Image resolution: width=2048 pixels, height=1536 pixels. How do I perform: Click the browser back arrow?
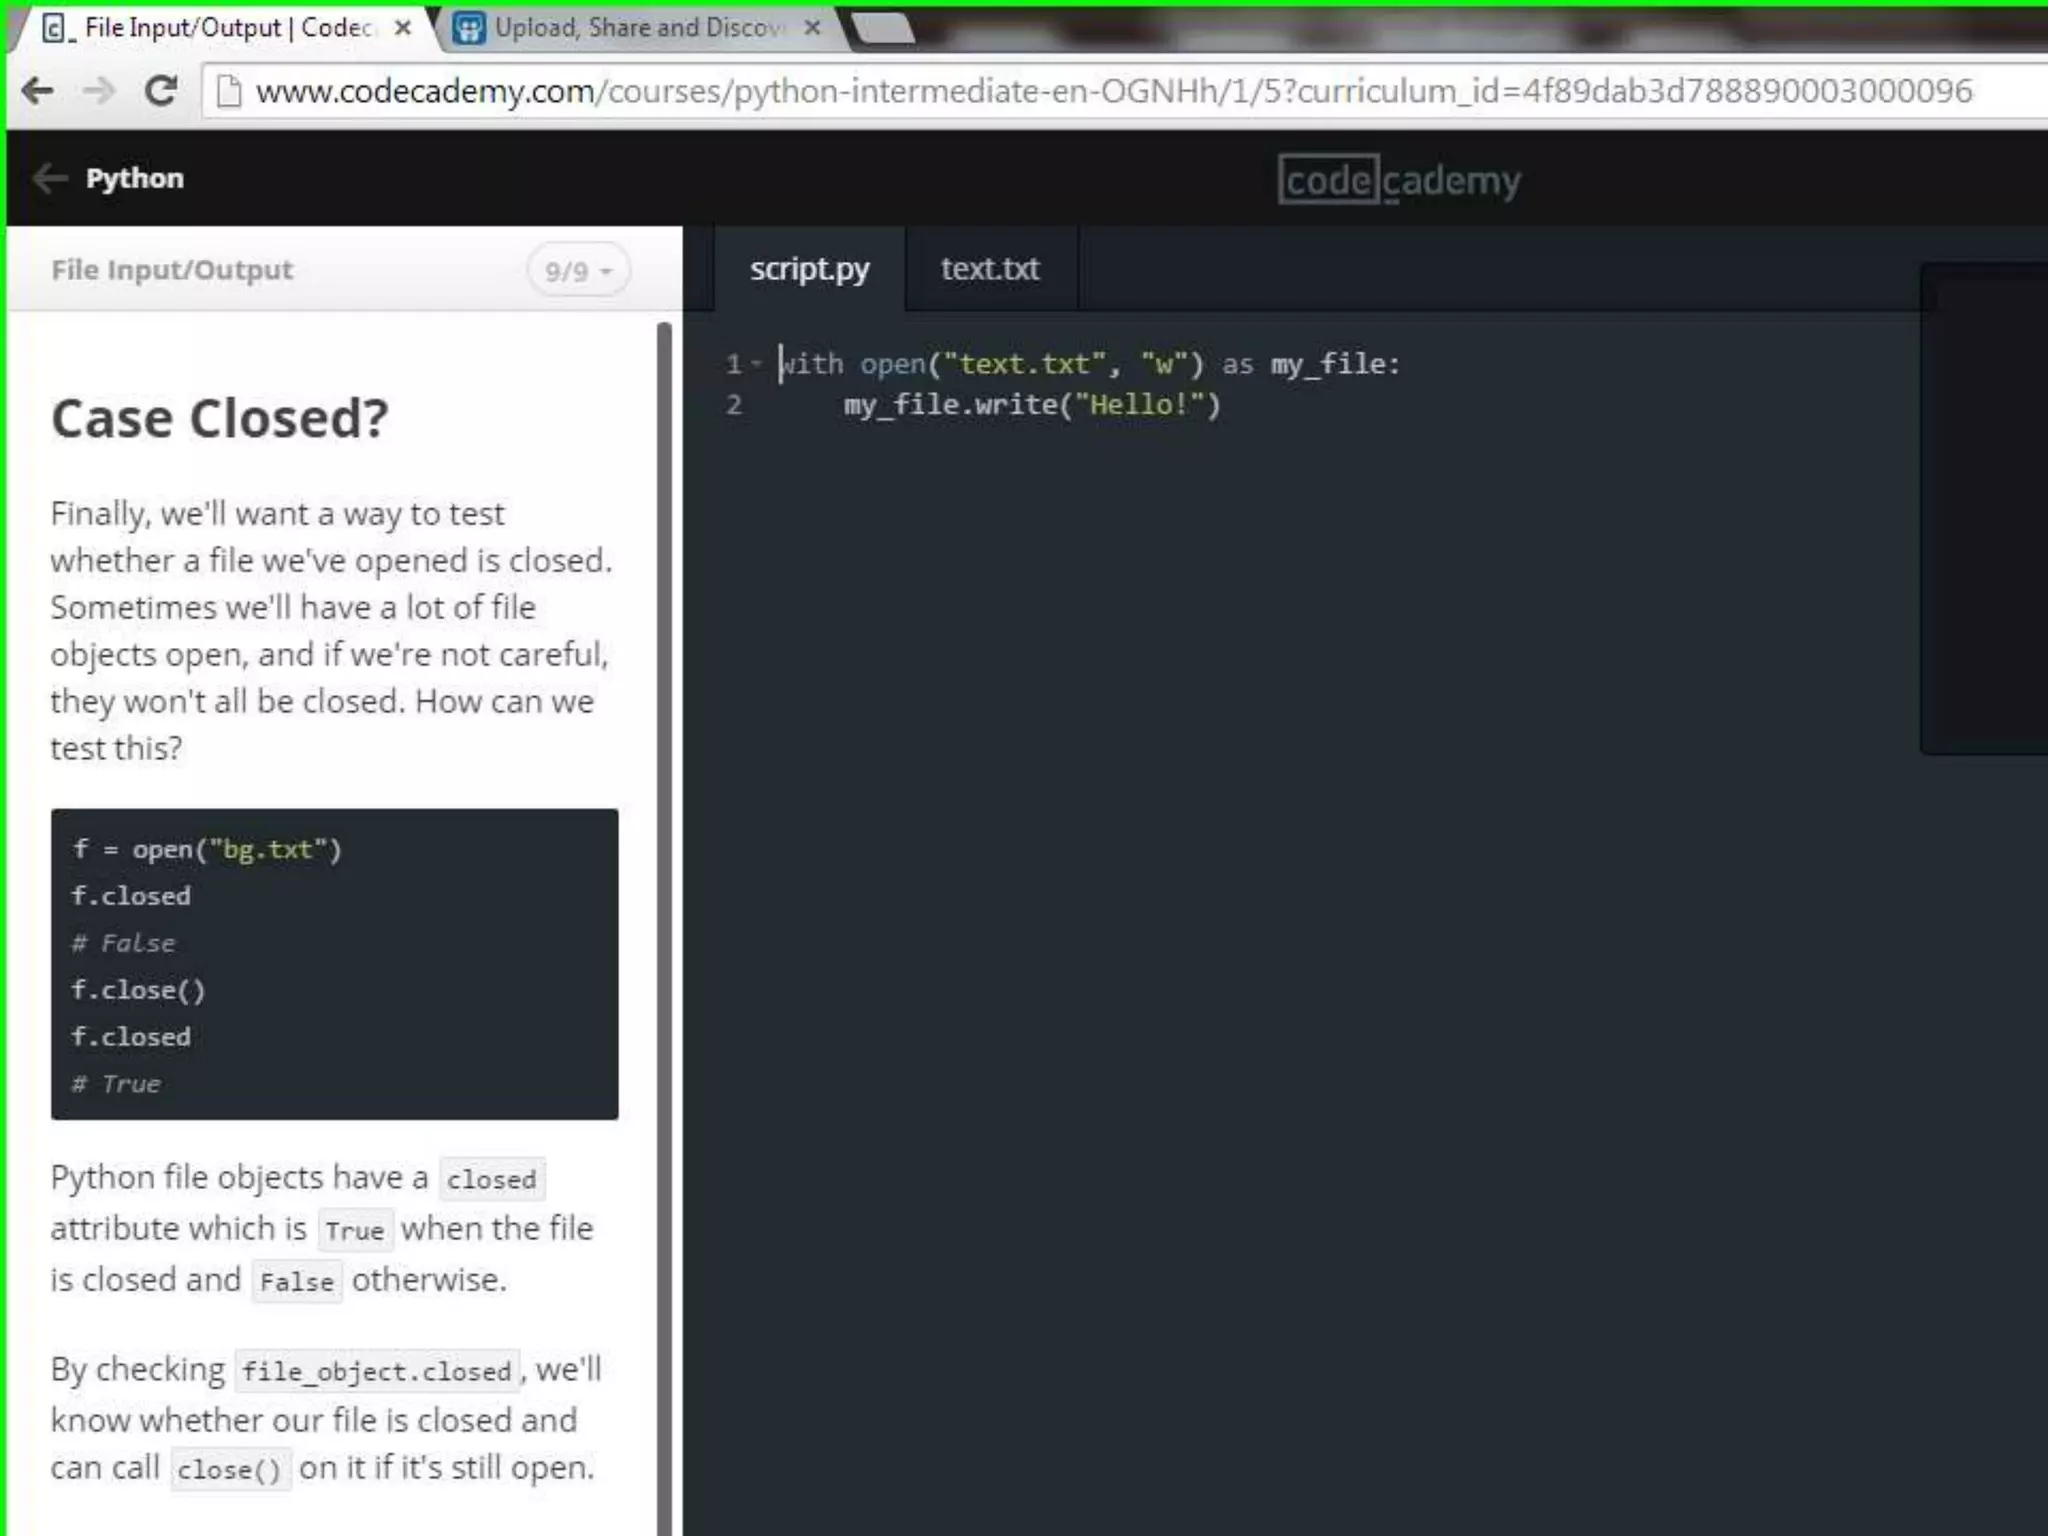click(37, 91)
